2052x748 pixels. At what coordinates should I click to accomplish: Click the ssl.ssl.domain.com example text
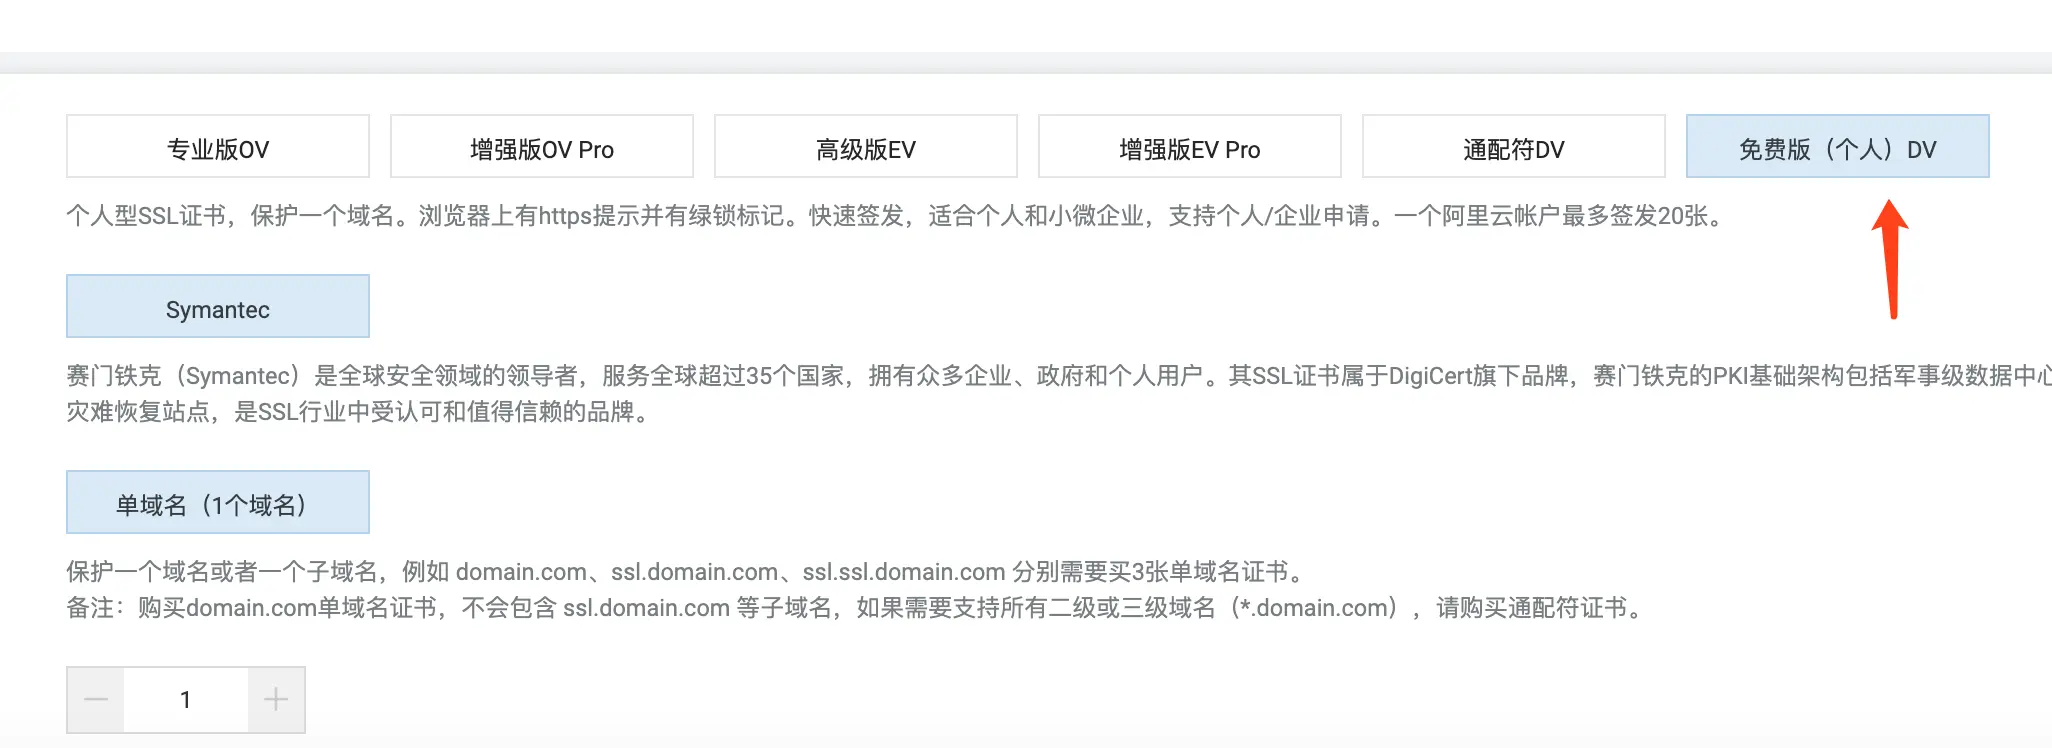904,572
